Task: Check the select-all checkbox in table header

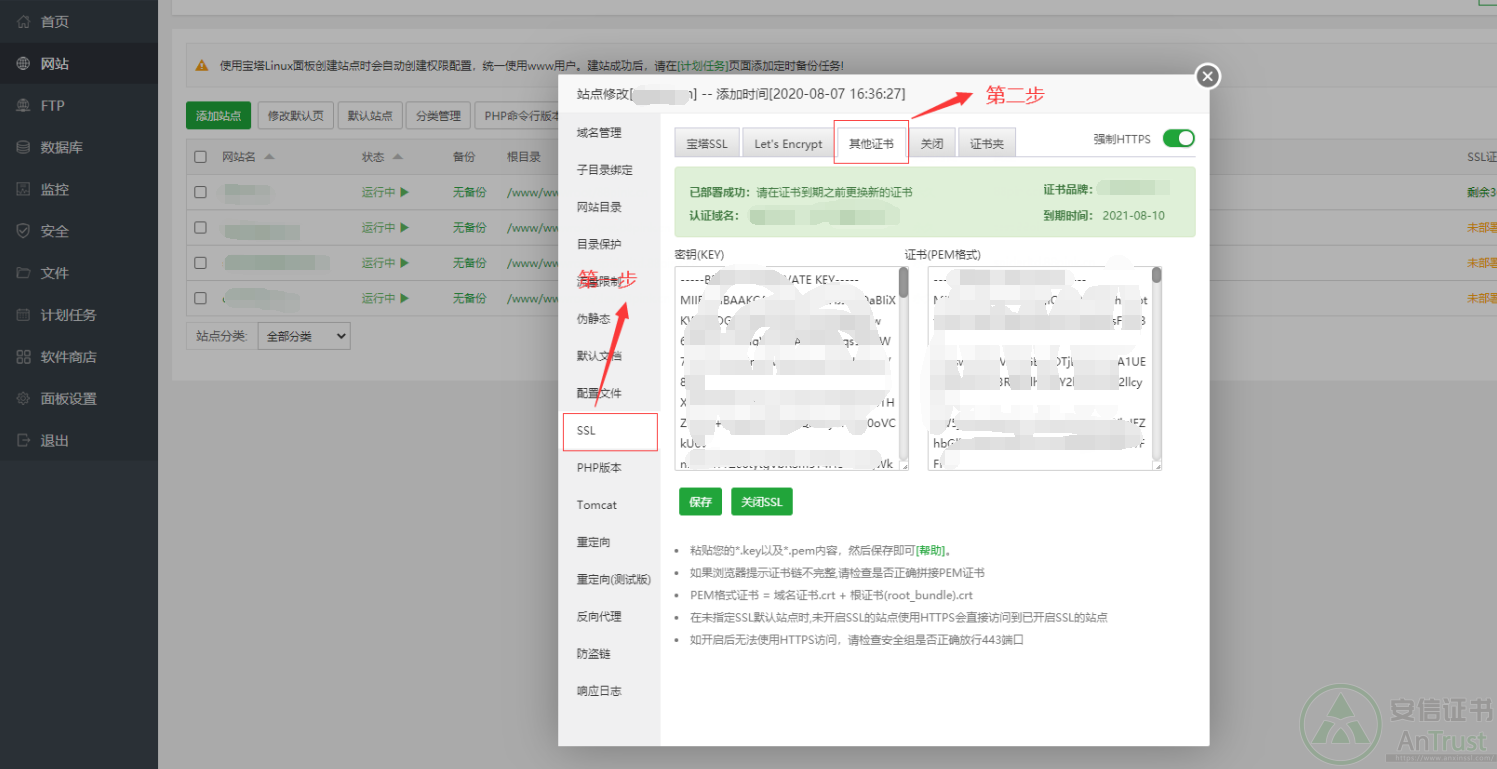Action: coord(201,157)
